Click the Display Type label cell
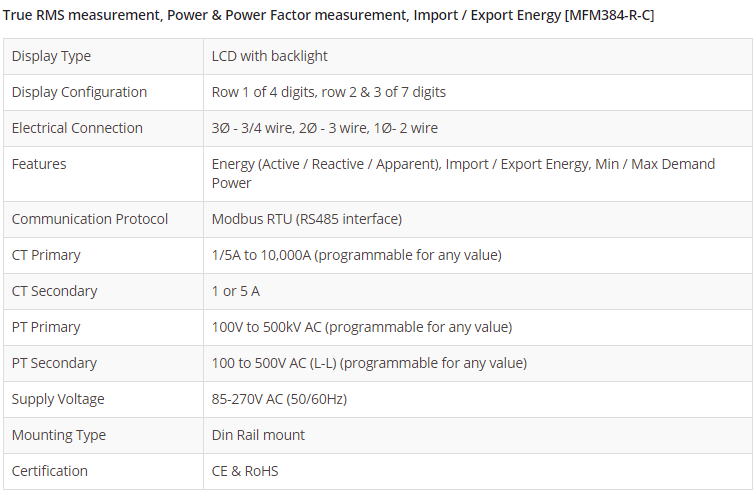The width and height of the screenshot is (756, 495). pos(51,56)
